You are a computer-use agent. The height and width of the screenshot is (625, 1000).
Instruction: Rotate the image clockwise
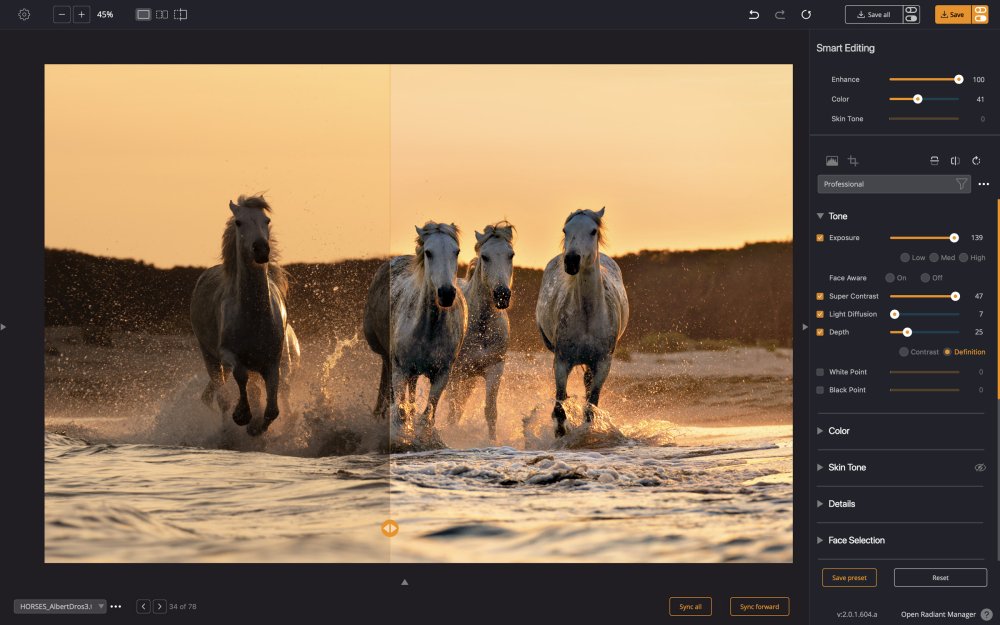point(976,161)
